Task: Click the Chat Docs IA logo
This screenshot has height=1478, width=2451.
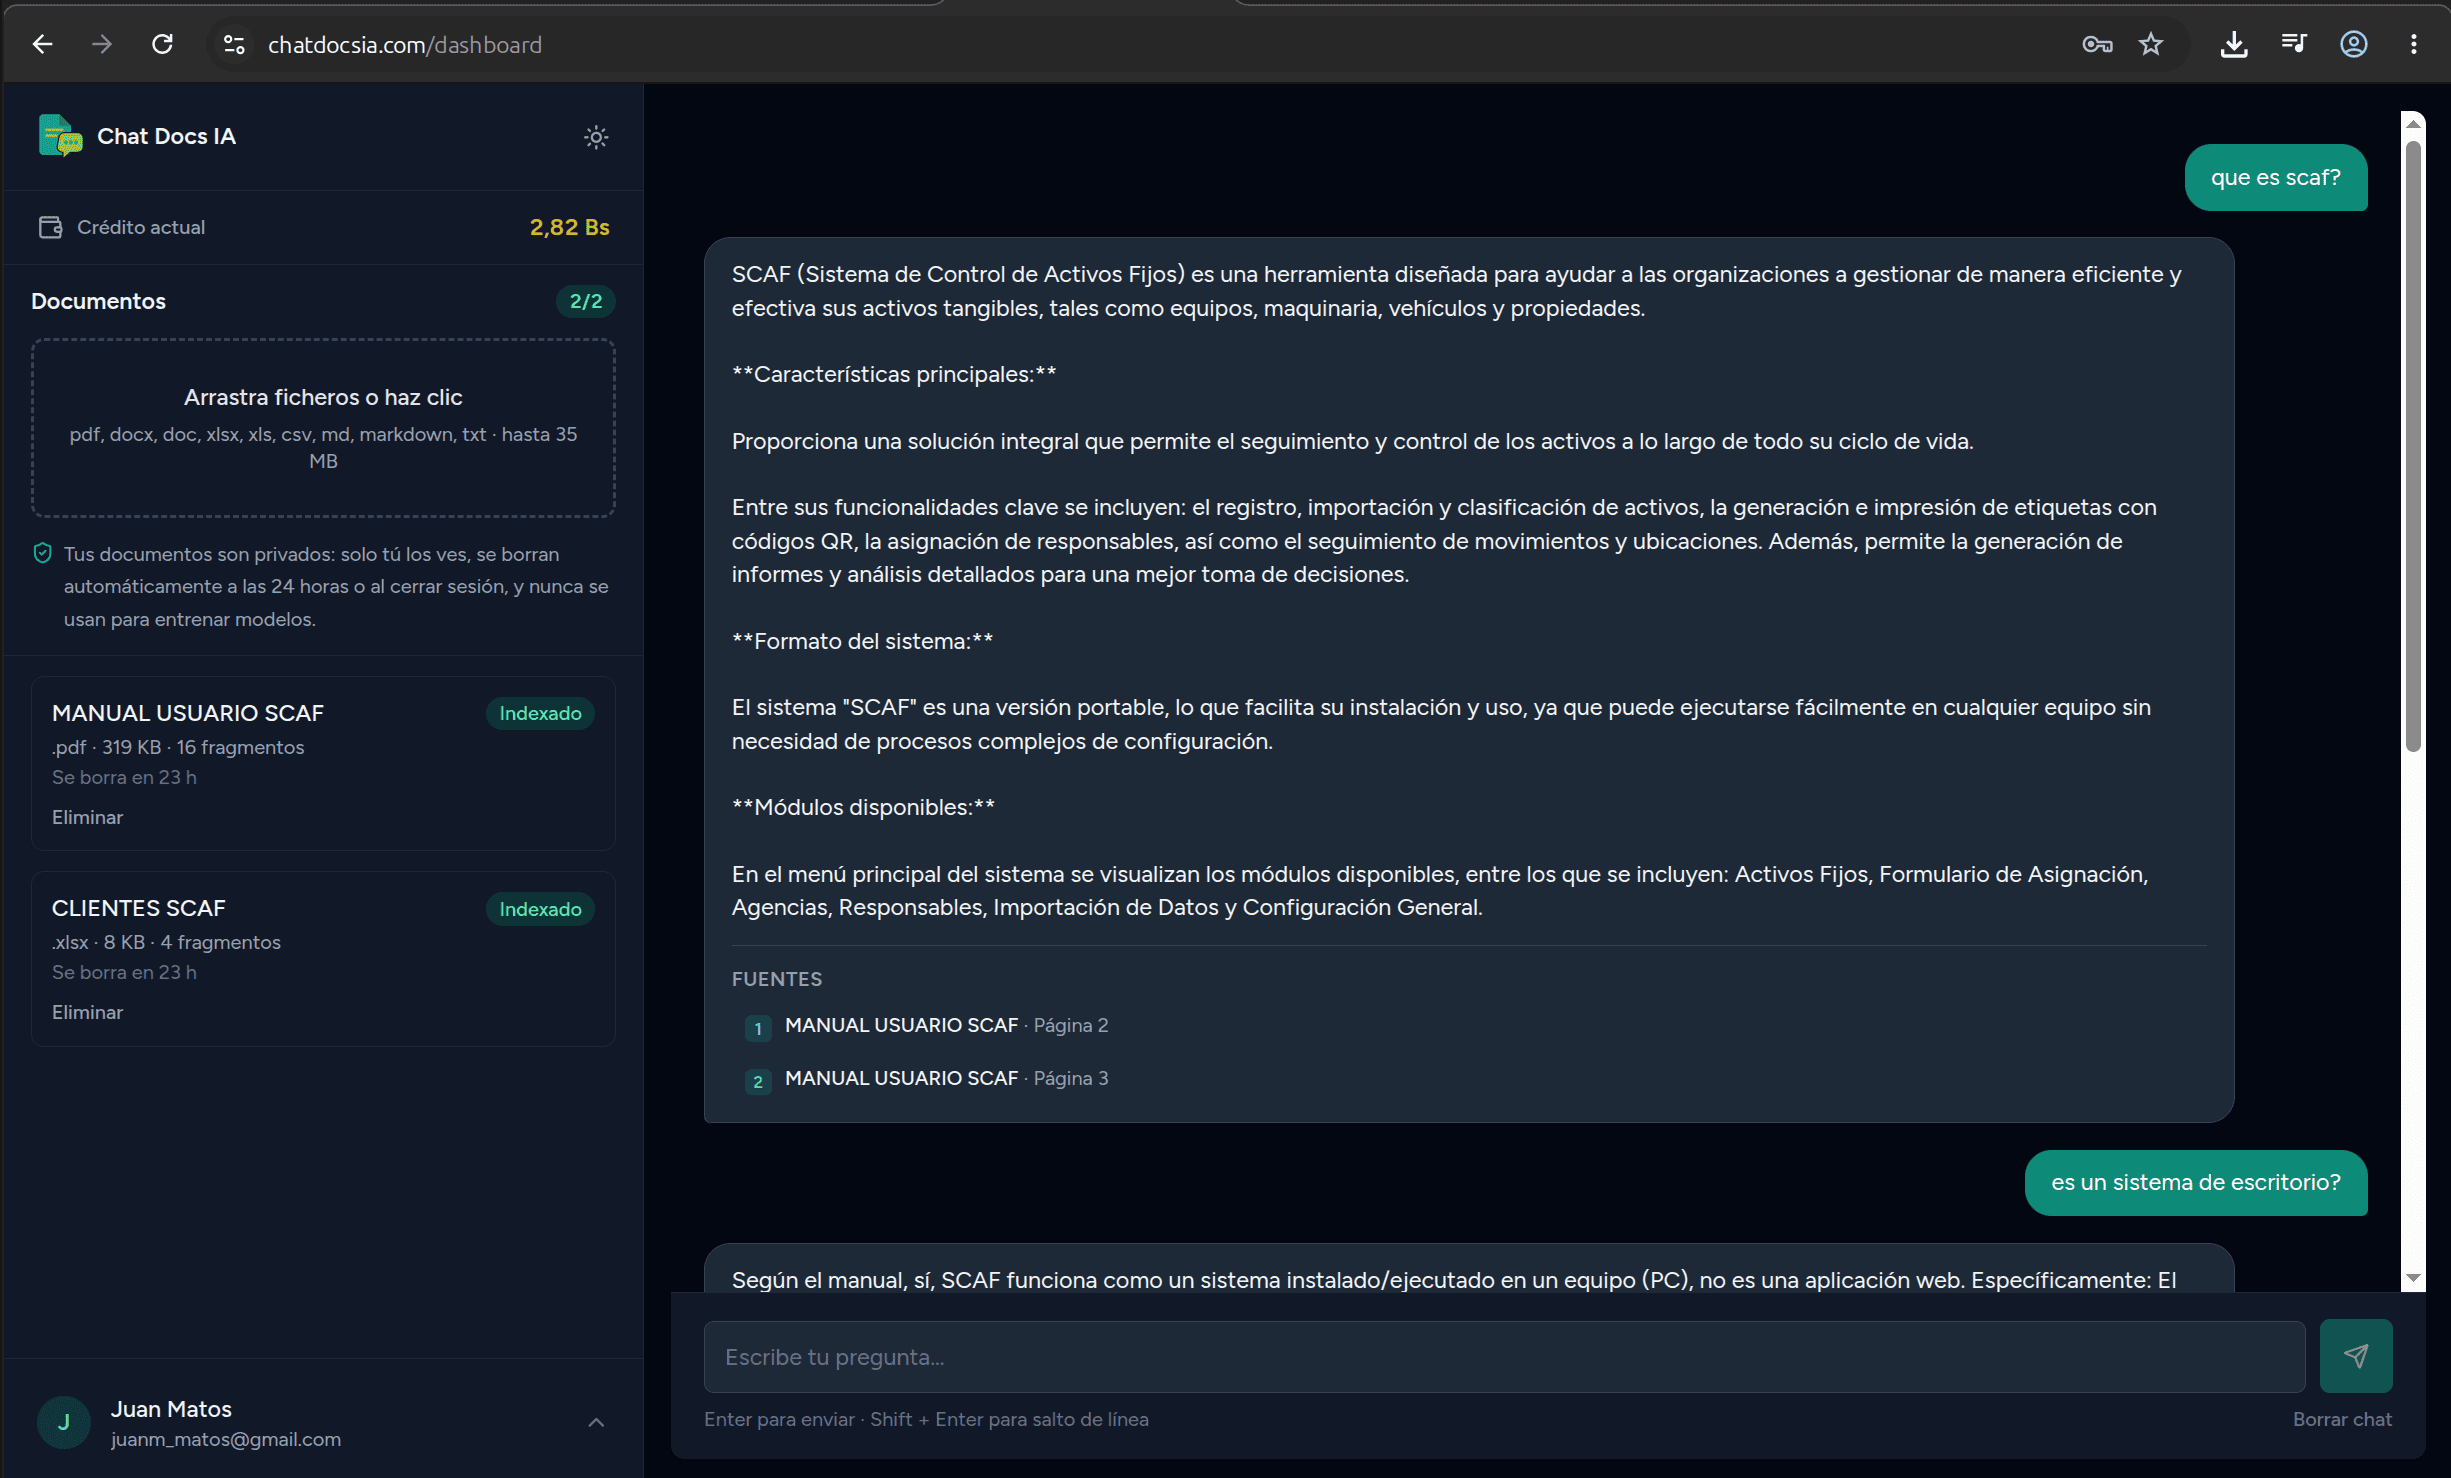Action: pyautogui.click(x=60, y=136)
